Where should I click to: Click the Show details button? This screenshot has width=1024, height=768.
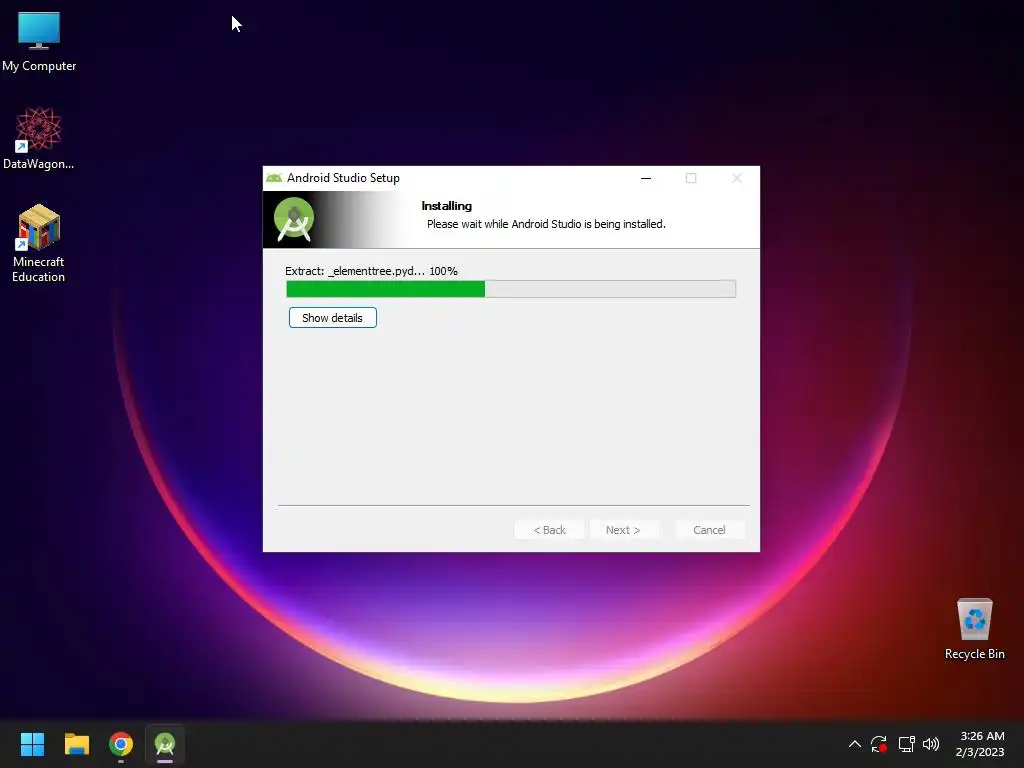tap(332, 318)
